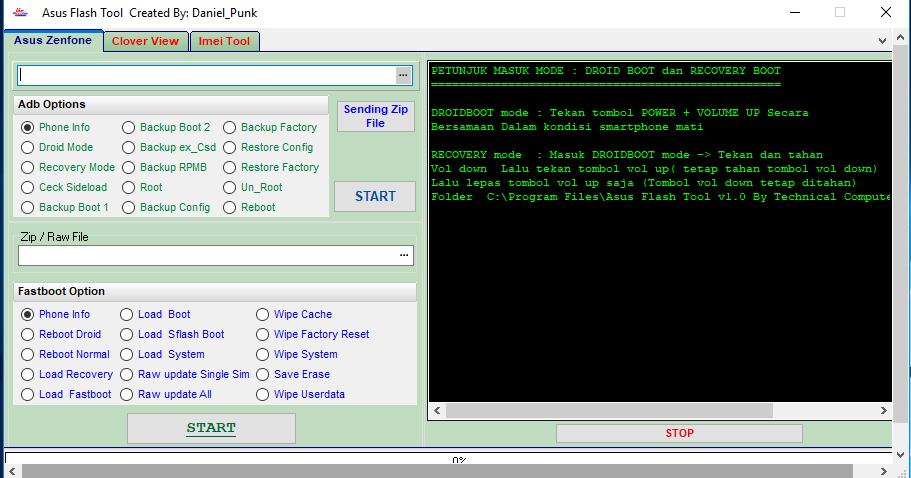This screenshot has height=478, width=911.
Task: Click the Sending Zip File button
Action: (376, 116)
